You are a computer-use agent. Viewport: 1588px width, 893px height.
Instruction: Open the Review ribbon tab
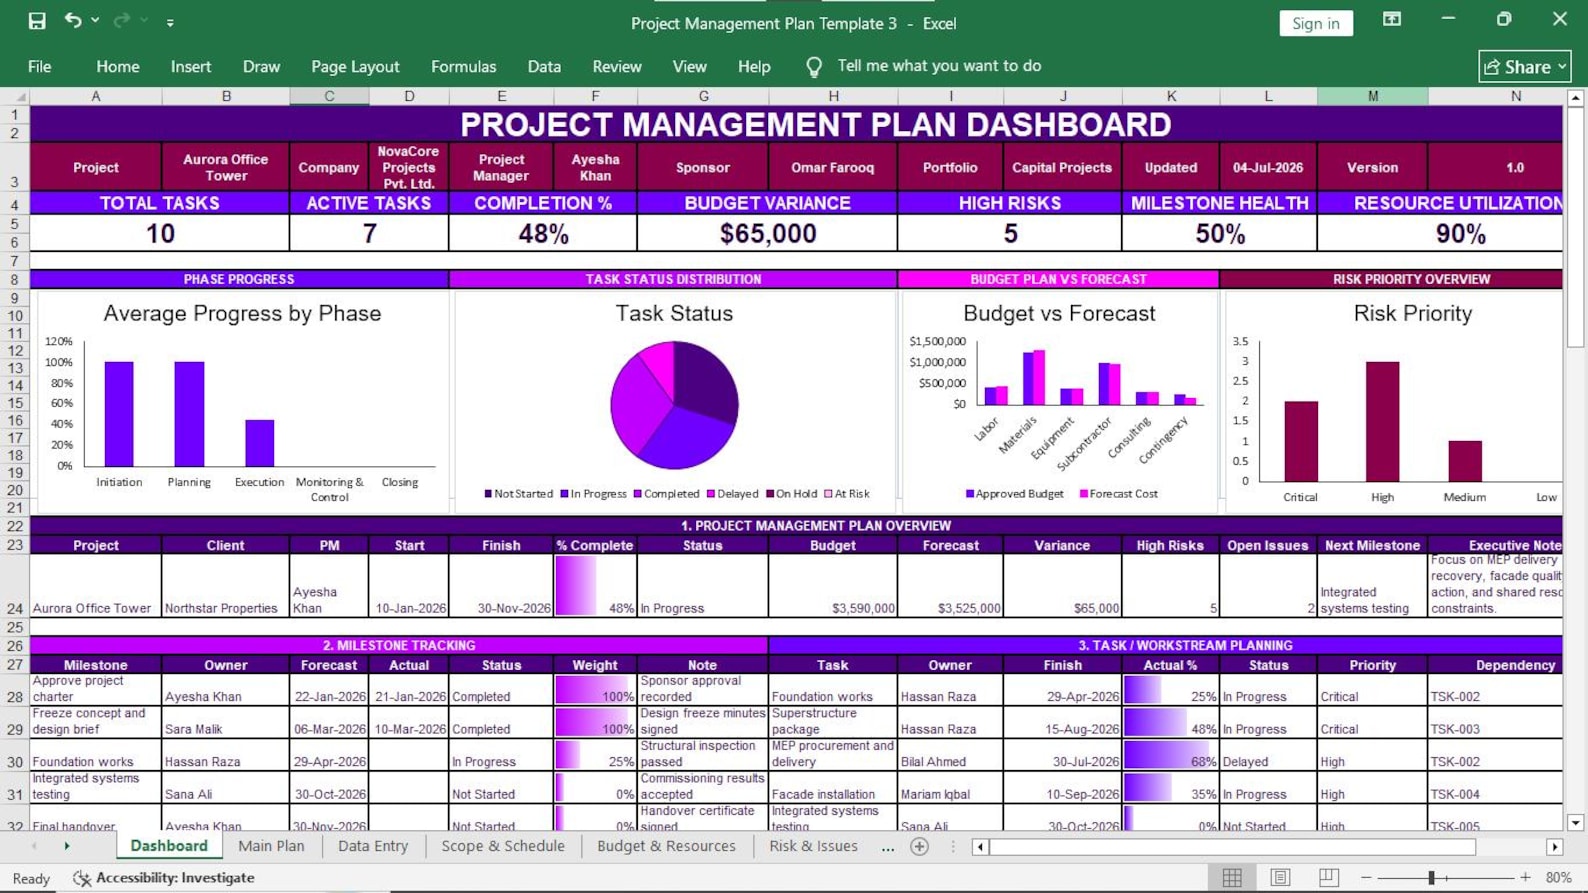[617, 66]
